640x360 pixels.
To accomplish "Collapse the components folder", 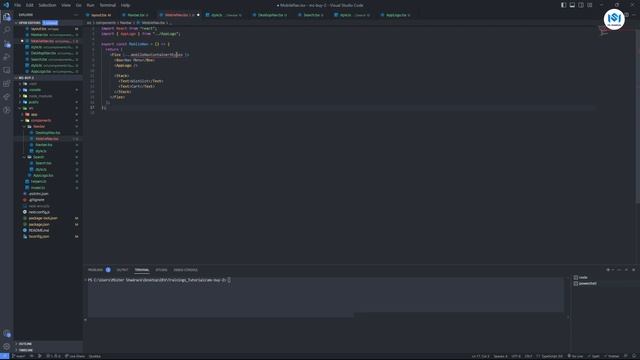I will pyautogui.click(x=41, y=120).
